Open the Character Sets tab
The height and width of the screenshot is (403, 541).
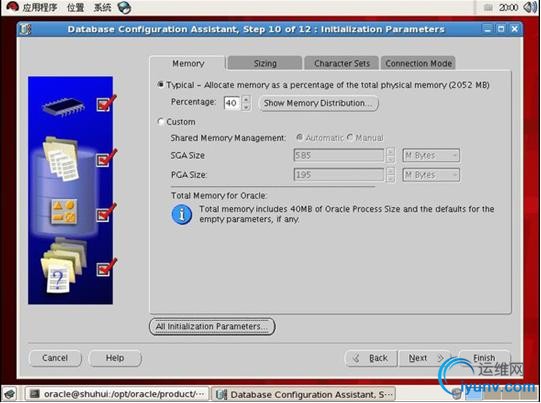pyautogui.click(x=342, y=63)
